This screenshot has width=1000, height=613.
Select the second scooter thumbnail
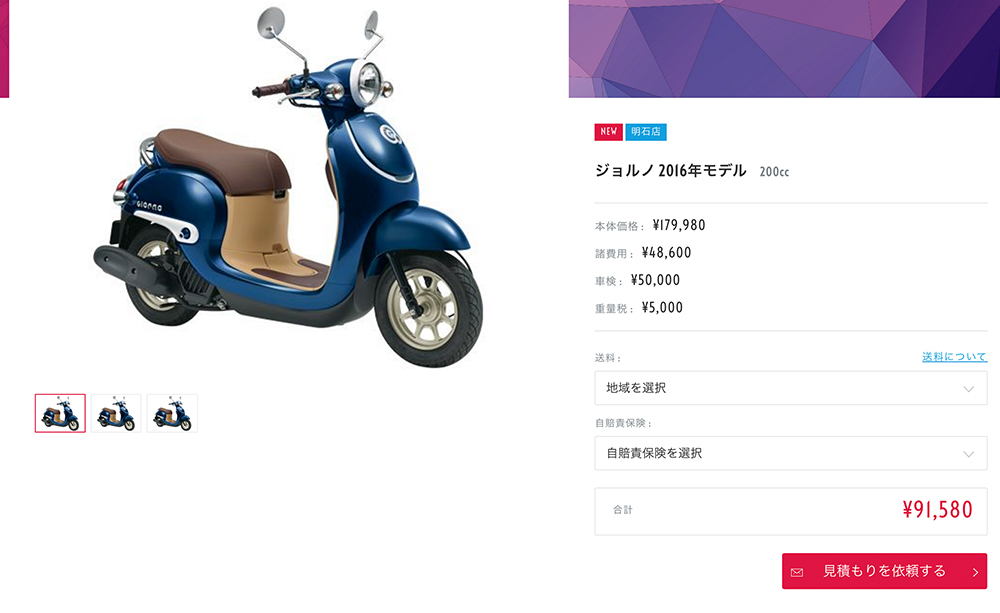point(116,413)
